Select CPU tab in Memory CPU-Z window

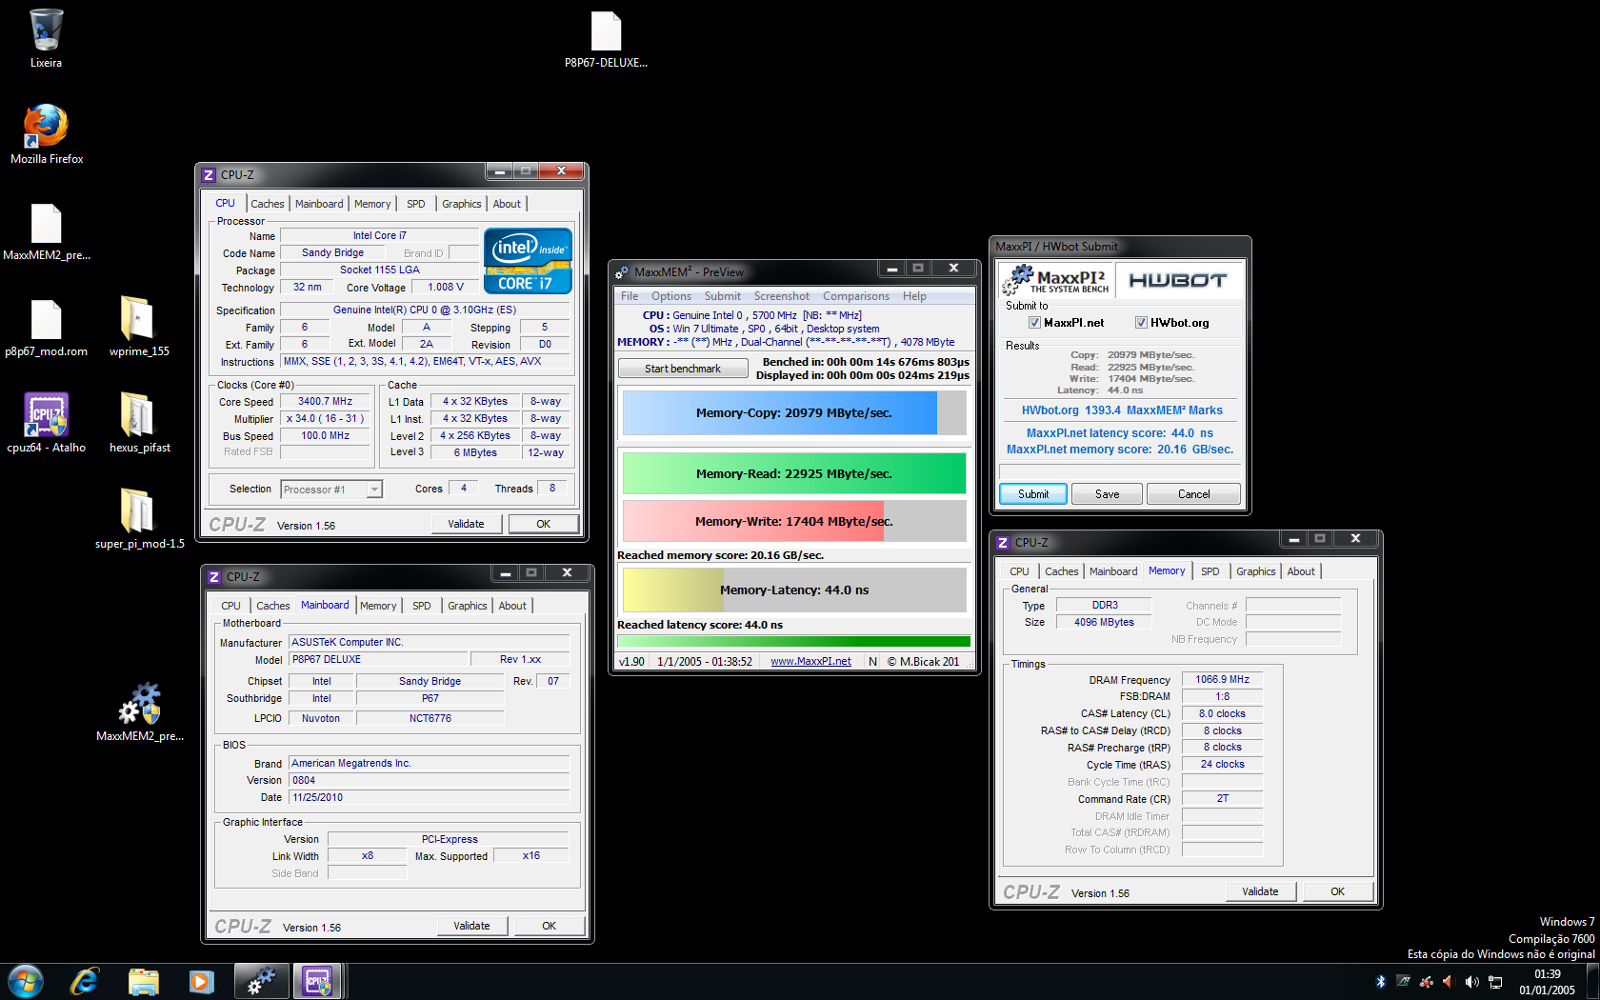[1019, 572]
